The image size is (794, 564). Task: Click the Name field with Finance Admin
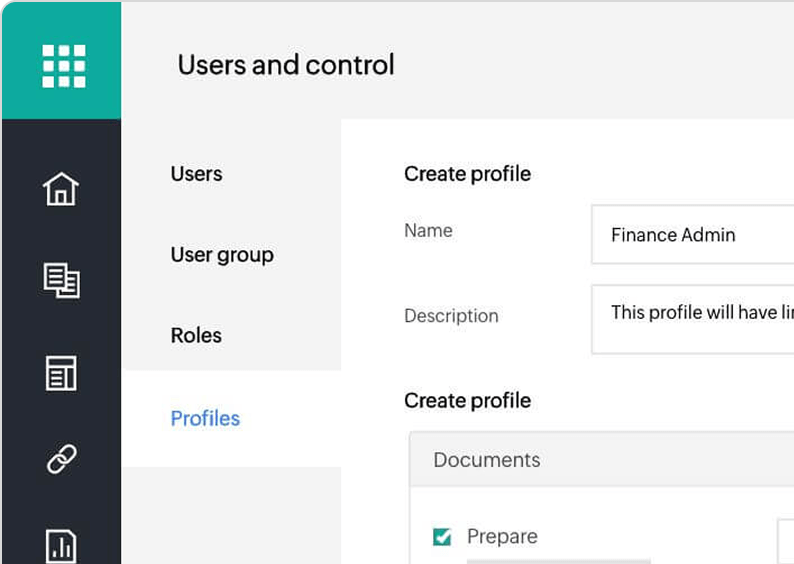tap(692, 234)
